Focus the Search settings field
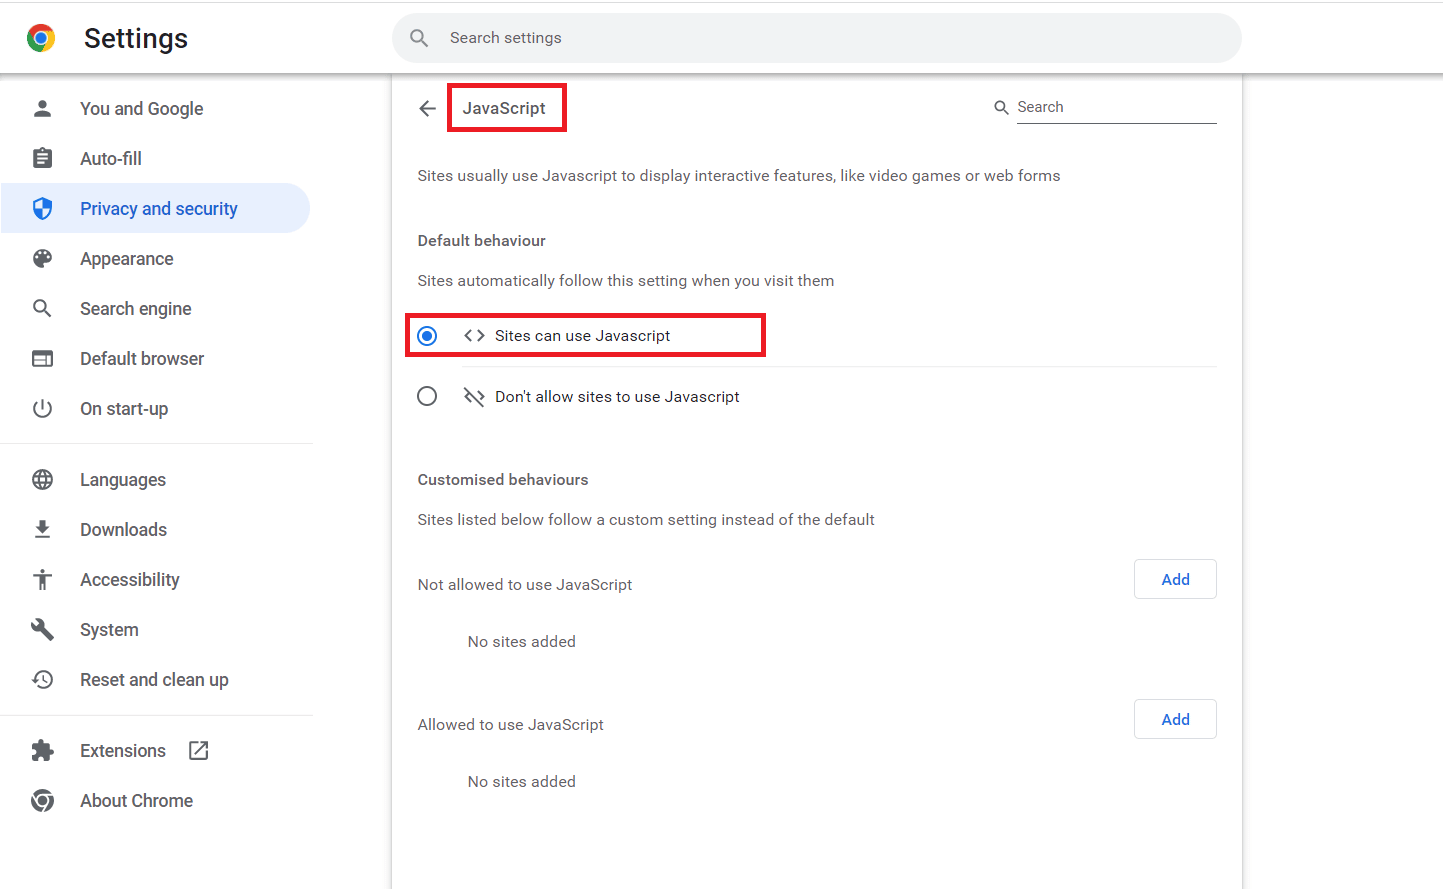 pyautogui.click(x=817, y=38)
